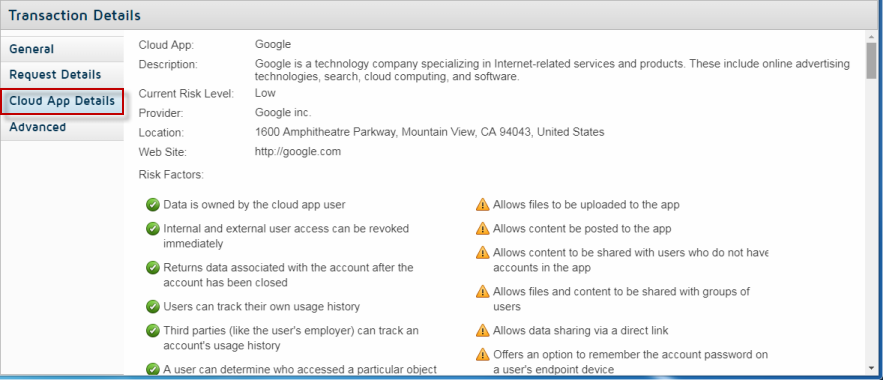Click 'Allows content be posted to the app' text

(x=582, y=229)
